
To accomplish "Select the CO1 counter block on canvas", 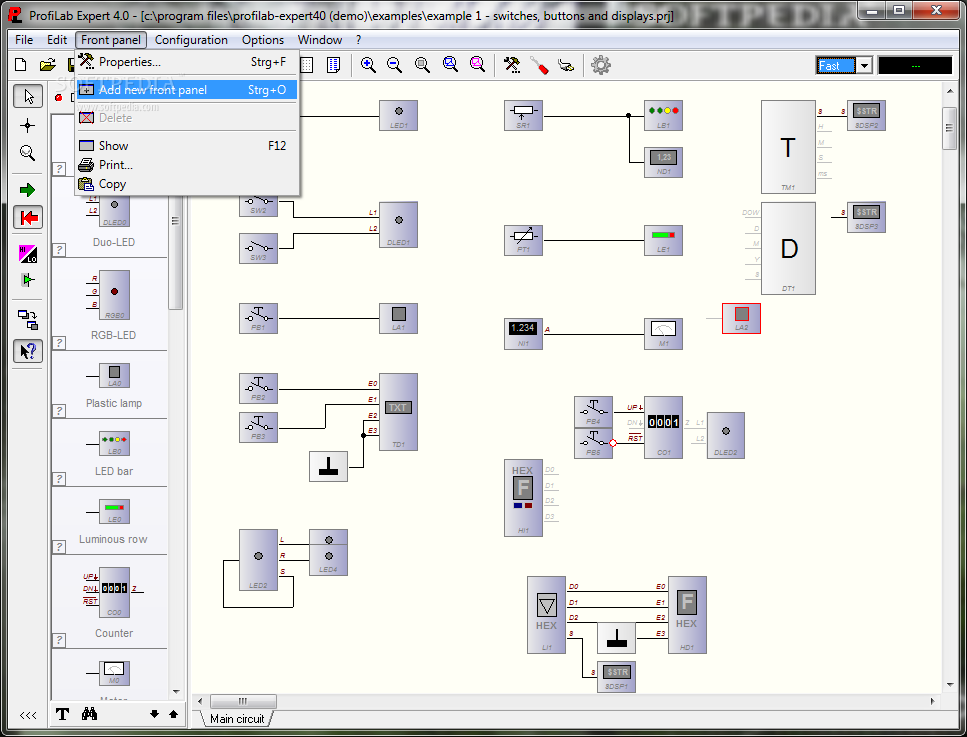I will click(x=664, y=427).
